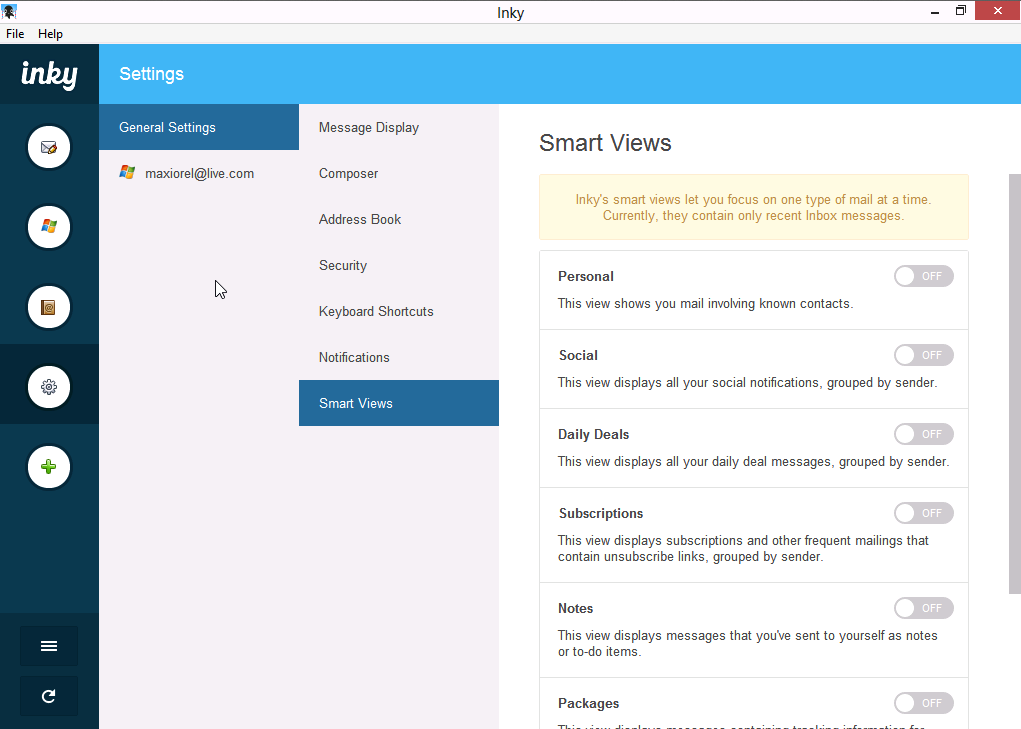Select the Smart Views settings item
This screenshot has width=1021, height=729.
click(x=399, y=404)
